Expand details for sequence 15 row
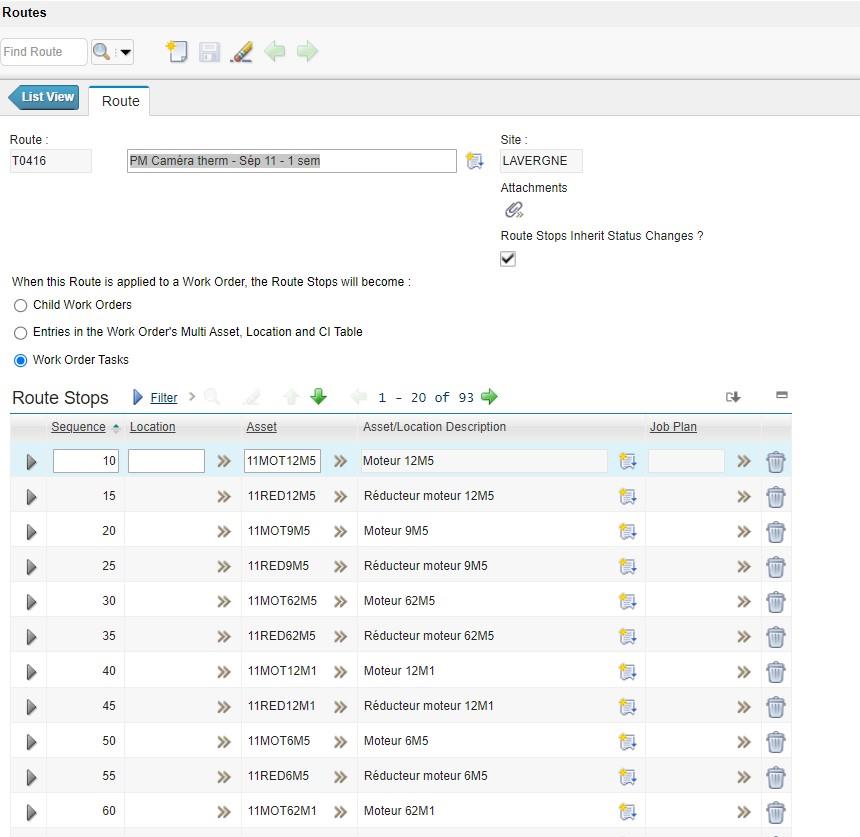 pyautogui.click(x=31, y=497)
